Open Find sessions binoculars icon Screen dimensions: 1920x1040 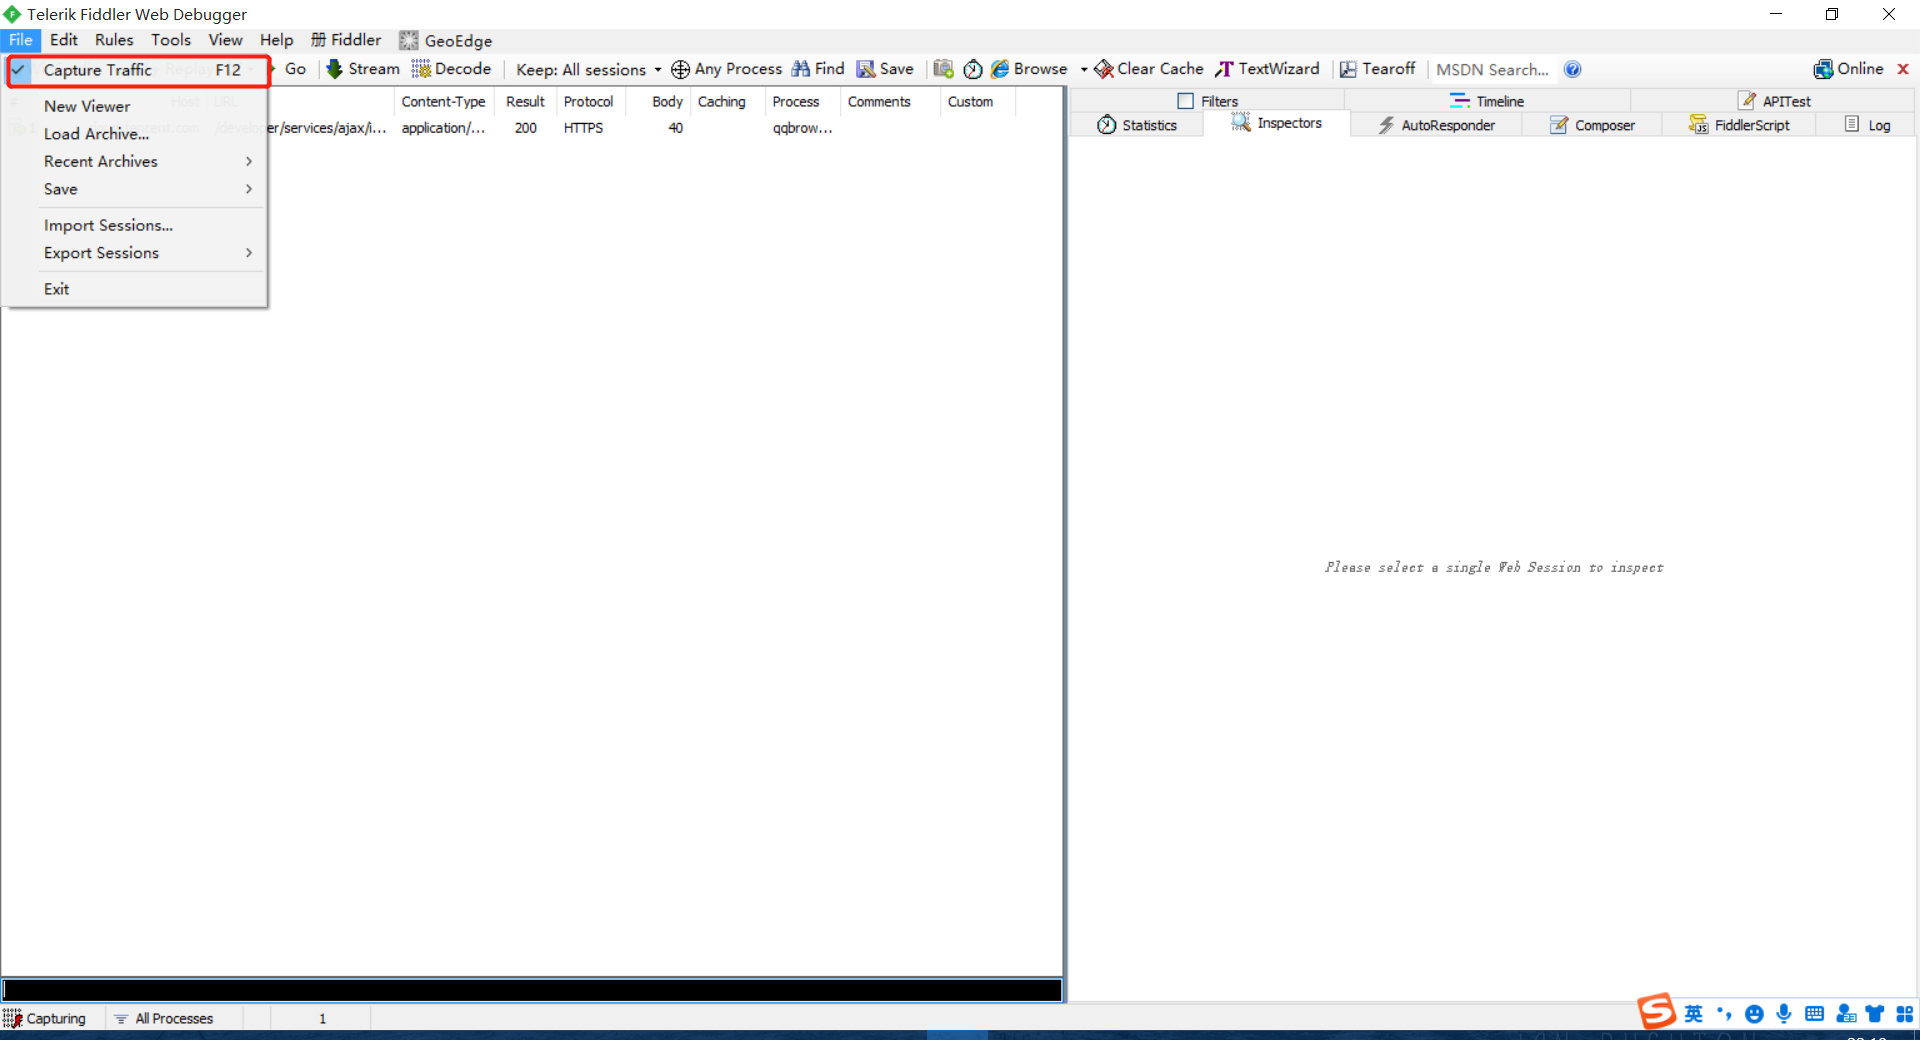pos(801,69)
